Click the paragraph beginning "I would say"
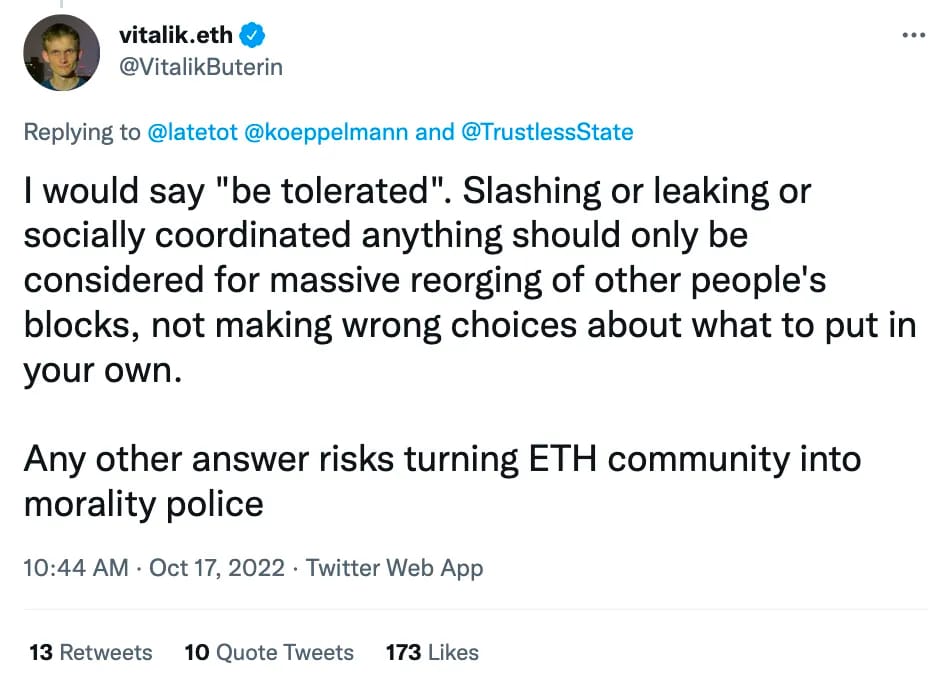This screenshot has width=946, height=678. tap(470, 280)
